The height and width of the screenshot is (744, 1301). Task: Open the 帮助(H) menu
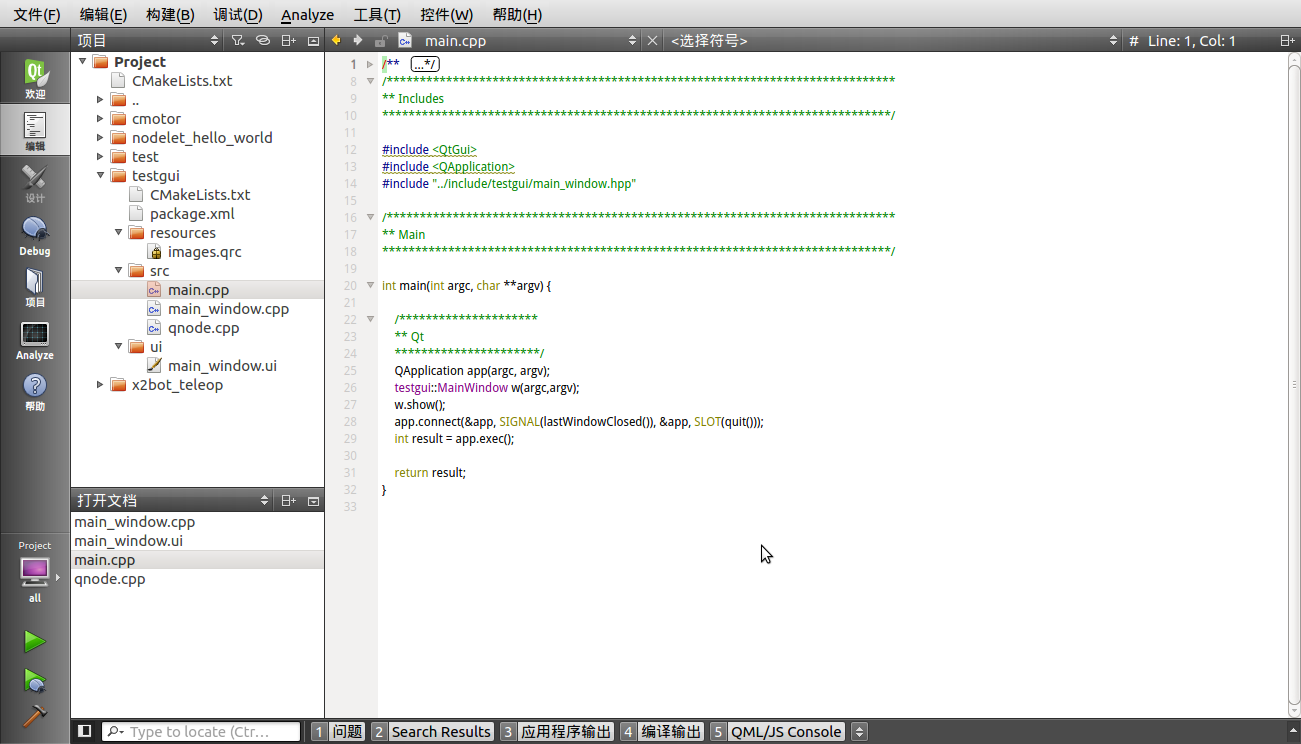517,15
